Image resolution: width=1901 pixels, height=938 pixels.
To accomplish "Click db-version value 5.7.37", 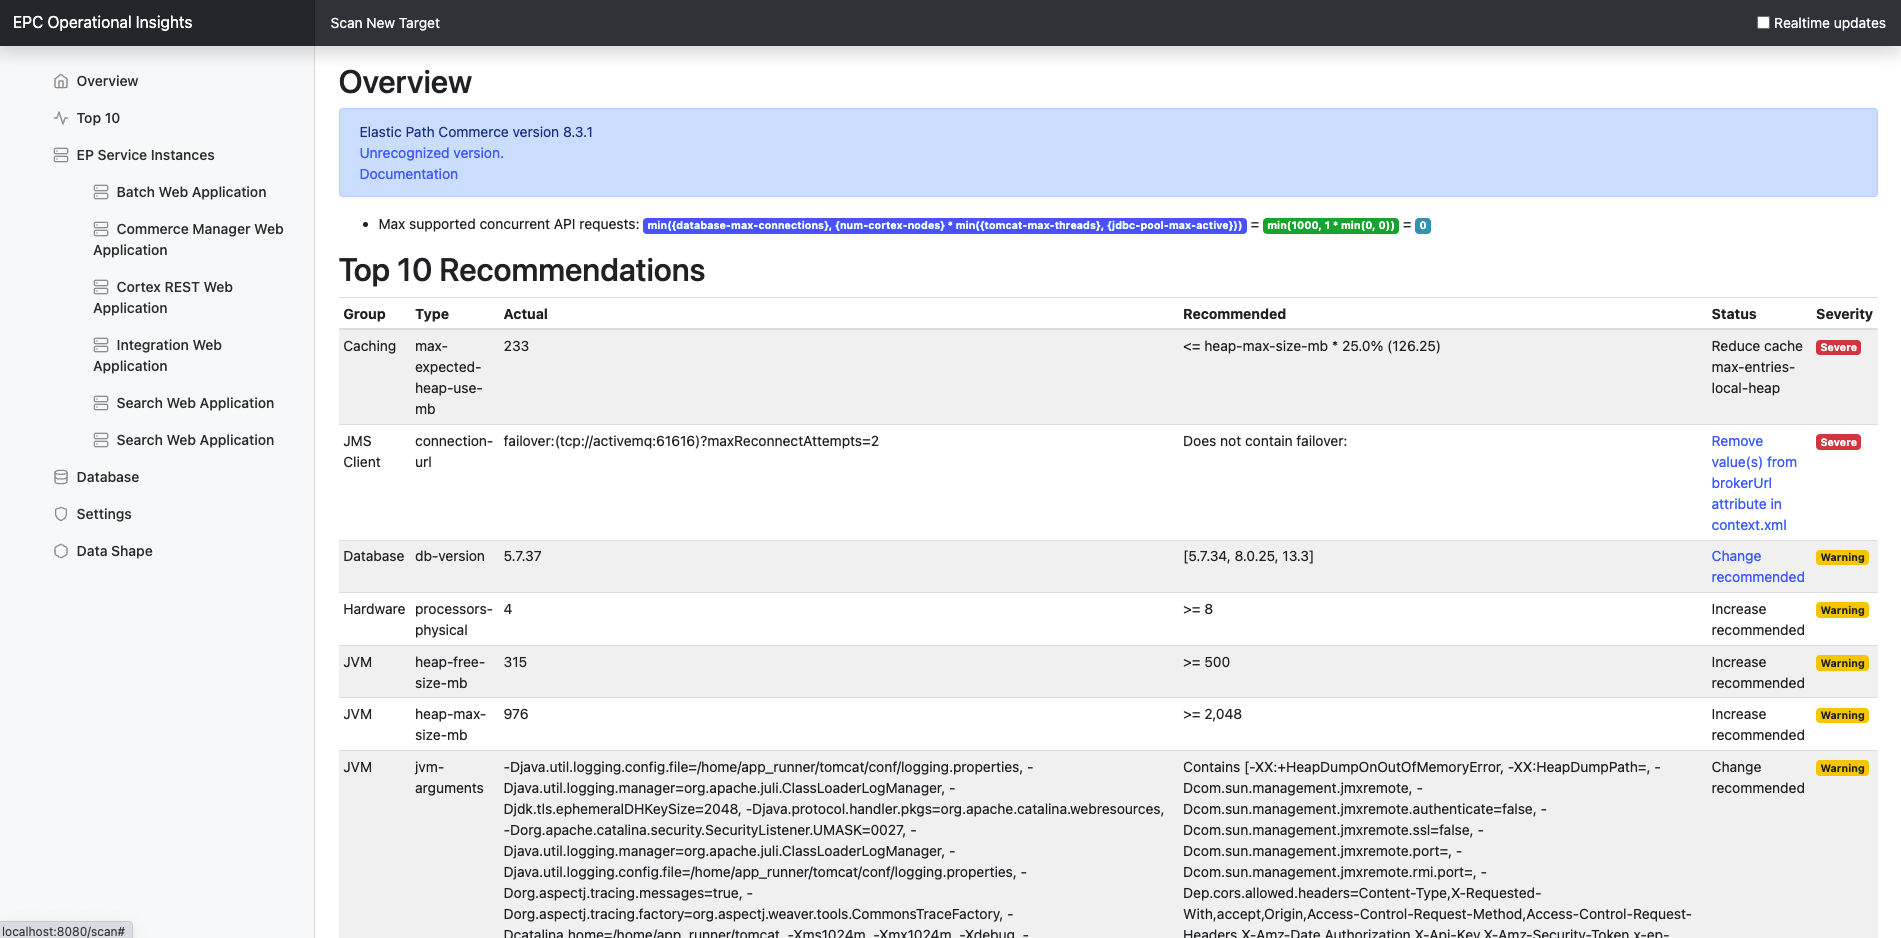I will 522,556.
